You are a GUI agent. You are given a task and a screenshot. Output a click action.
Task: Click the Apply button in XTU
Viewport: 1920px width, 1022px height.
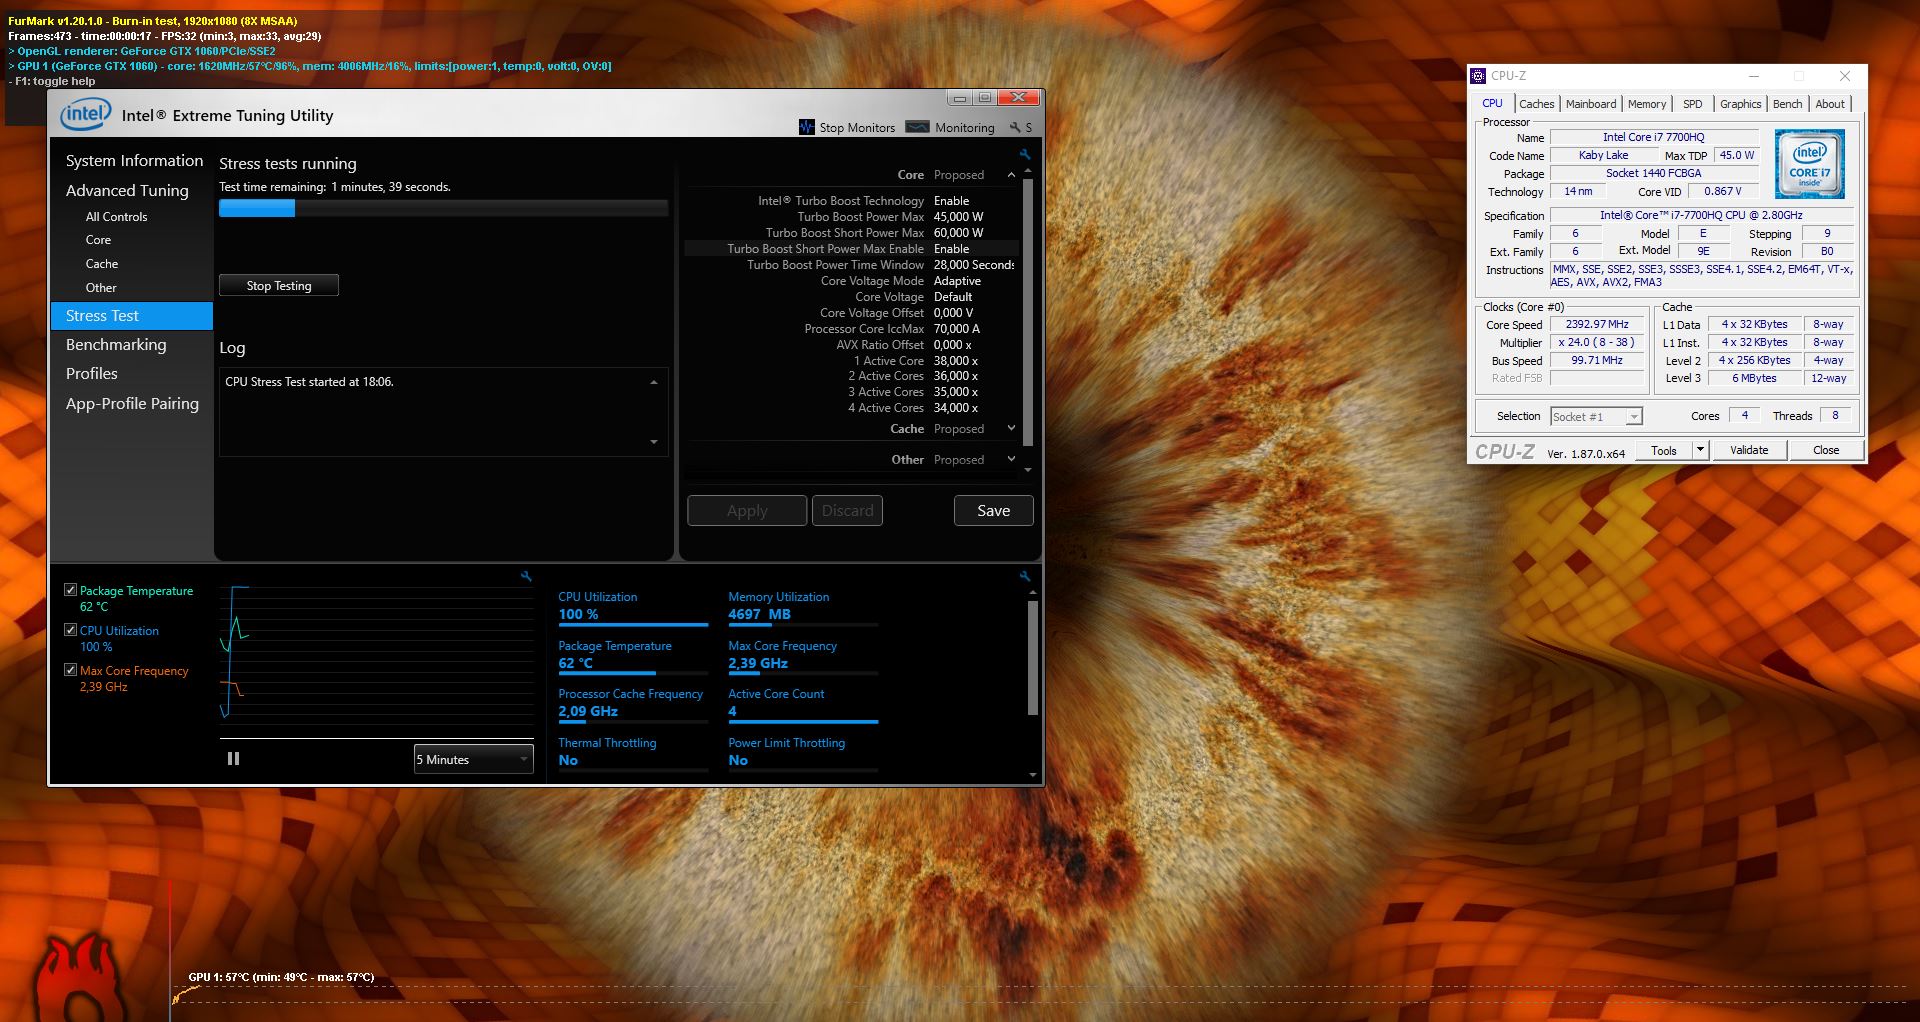coord(747,511)
